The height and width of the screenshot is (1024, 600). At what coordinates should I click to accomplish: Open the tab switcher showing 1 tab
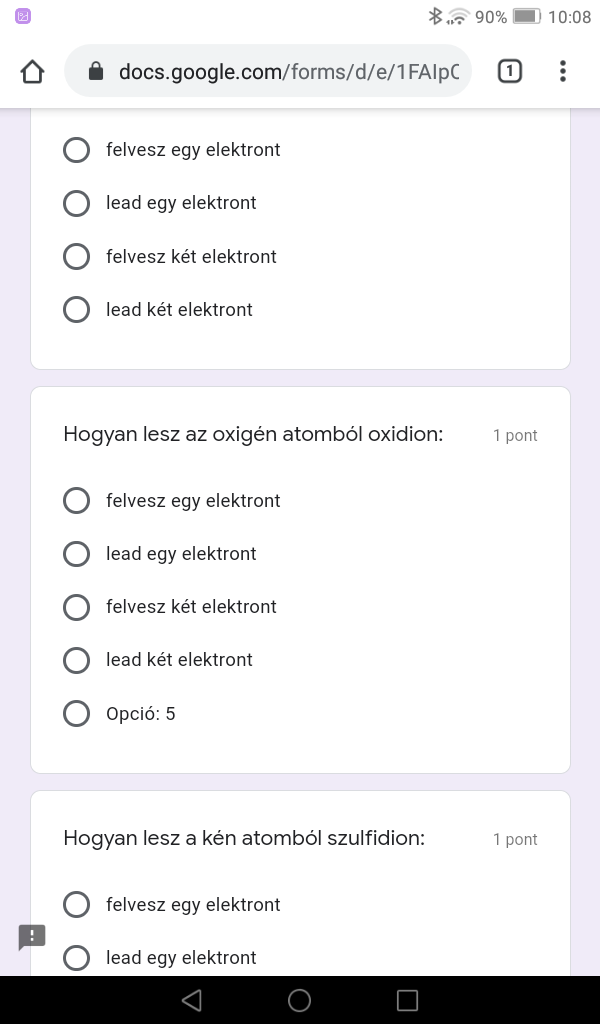point(509,71)
